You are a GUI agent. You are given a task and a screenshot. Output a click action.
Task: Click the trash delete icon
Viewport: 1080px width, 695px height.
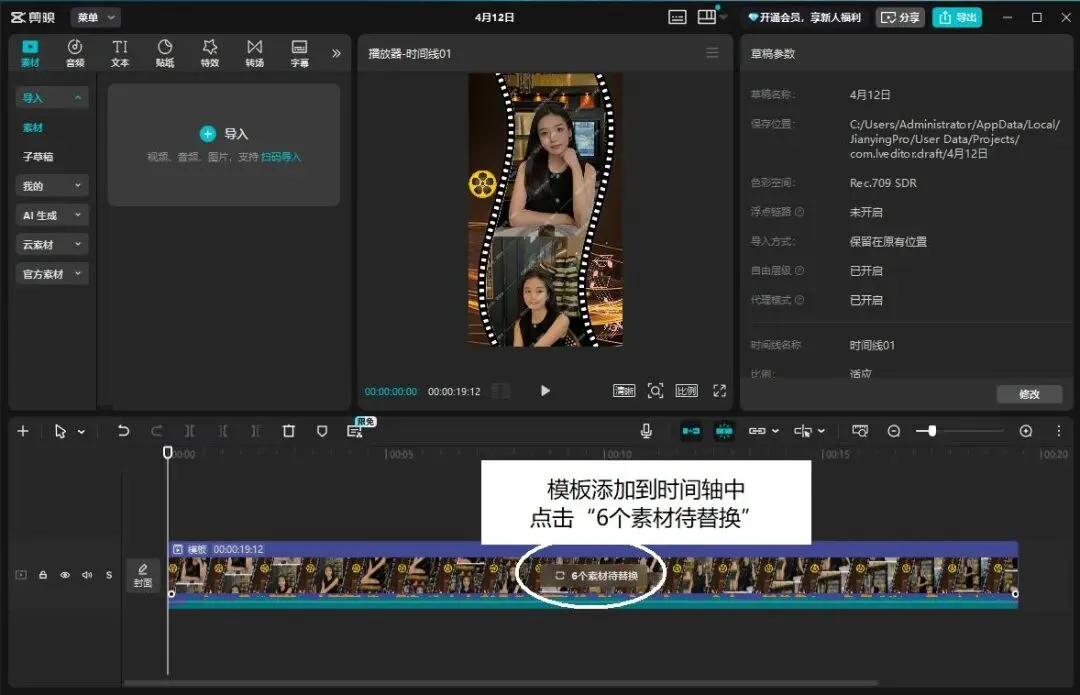[x=289, y=431]
